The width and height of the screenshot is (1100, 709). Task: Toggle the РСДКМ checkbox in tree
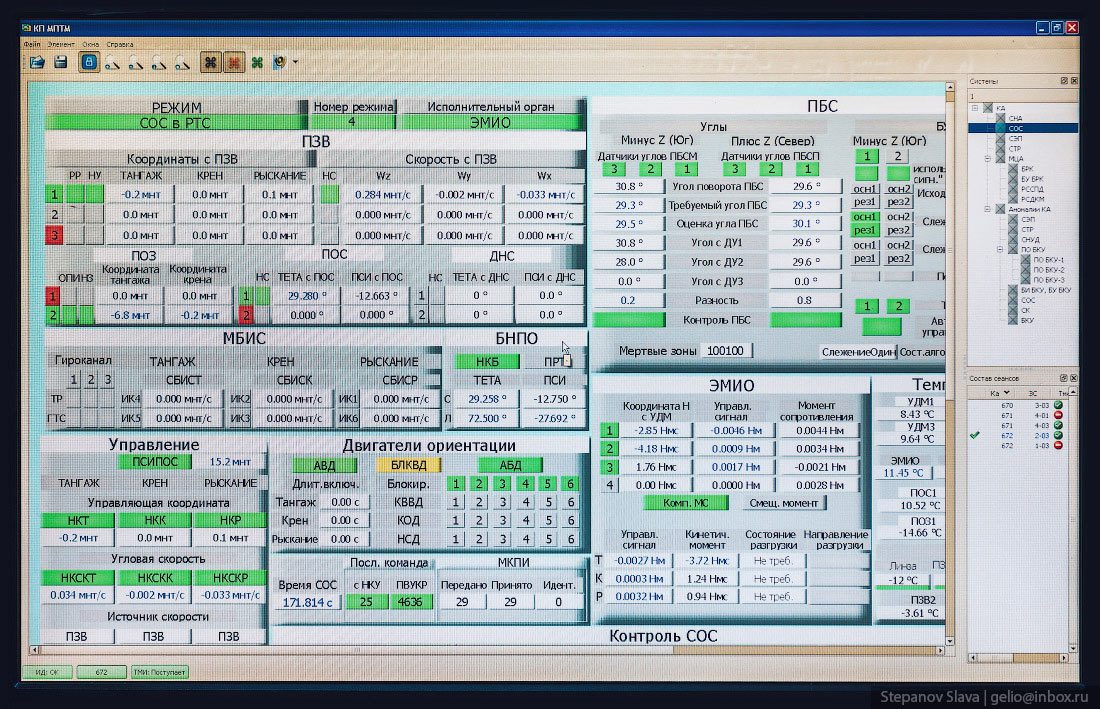(1012, 199)
